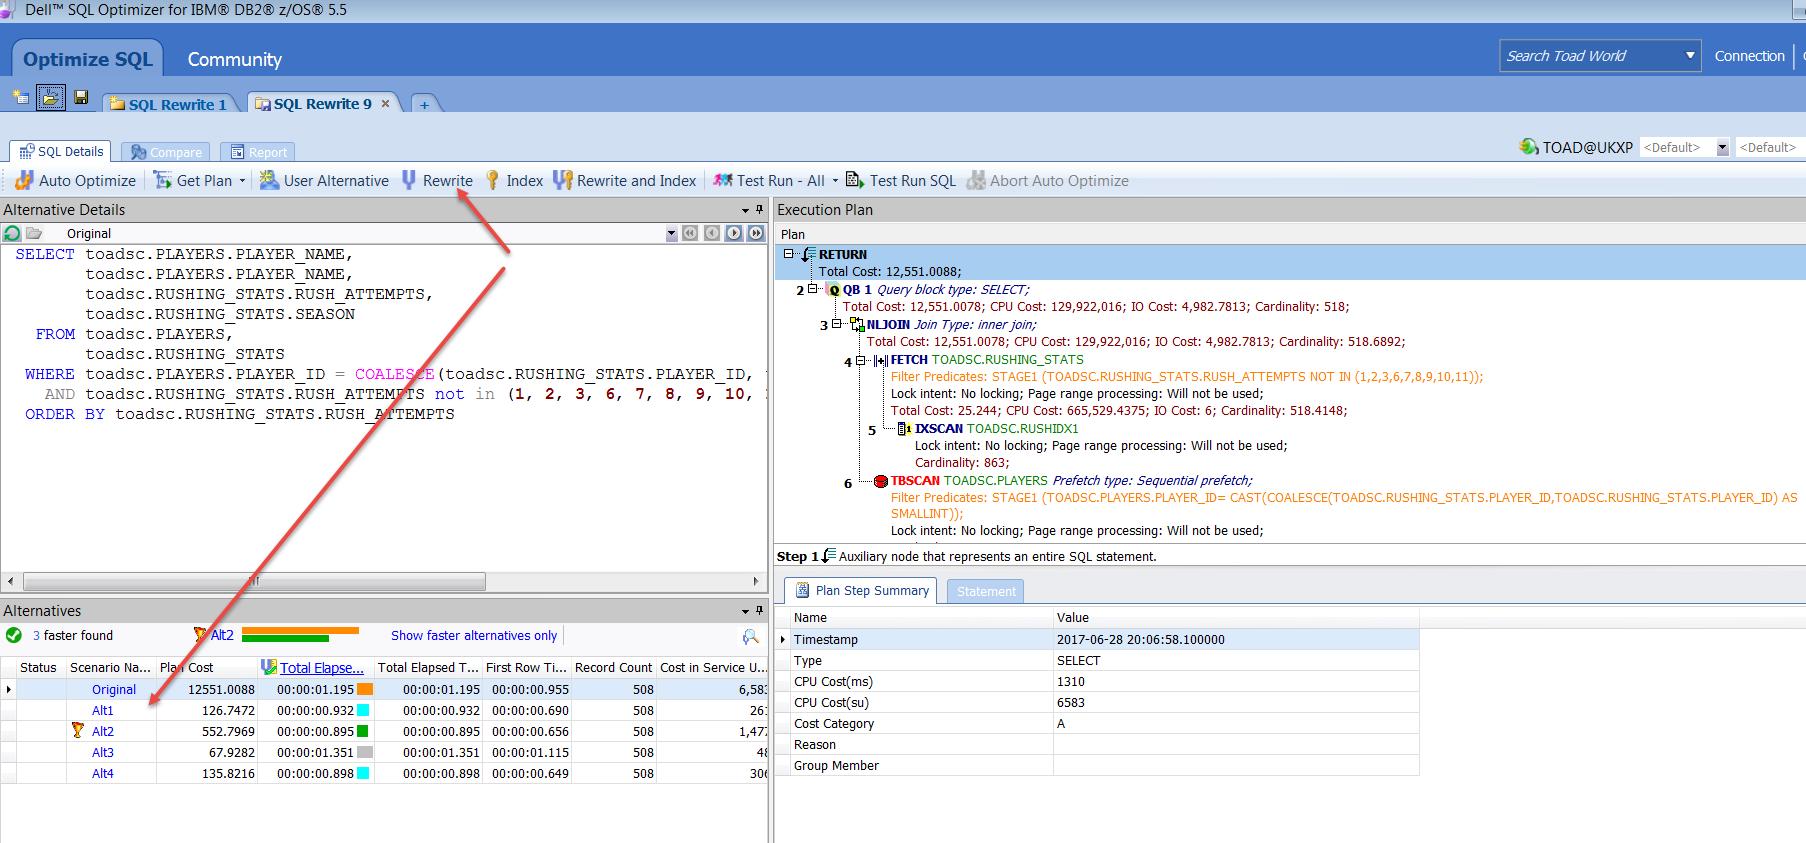Viewport: 1806px width, 843px height.
Task: Switch to the Statement tab
Action: [985, 591]
